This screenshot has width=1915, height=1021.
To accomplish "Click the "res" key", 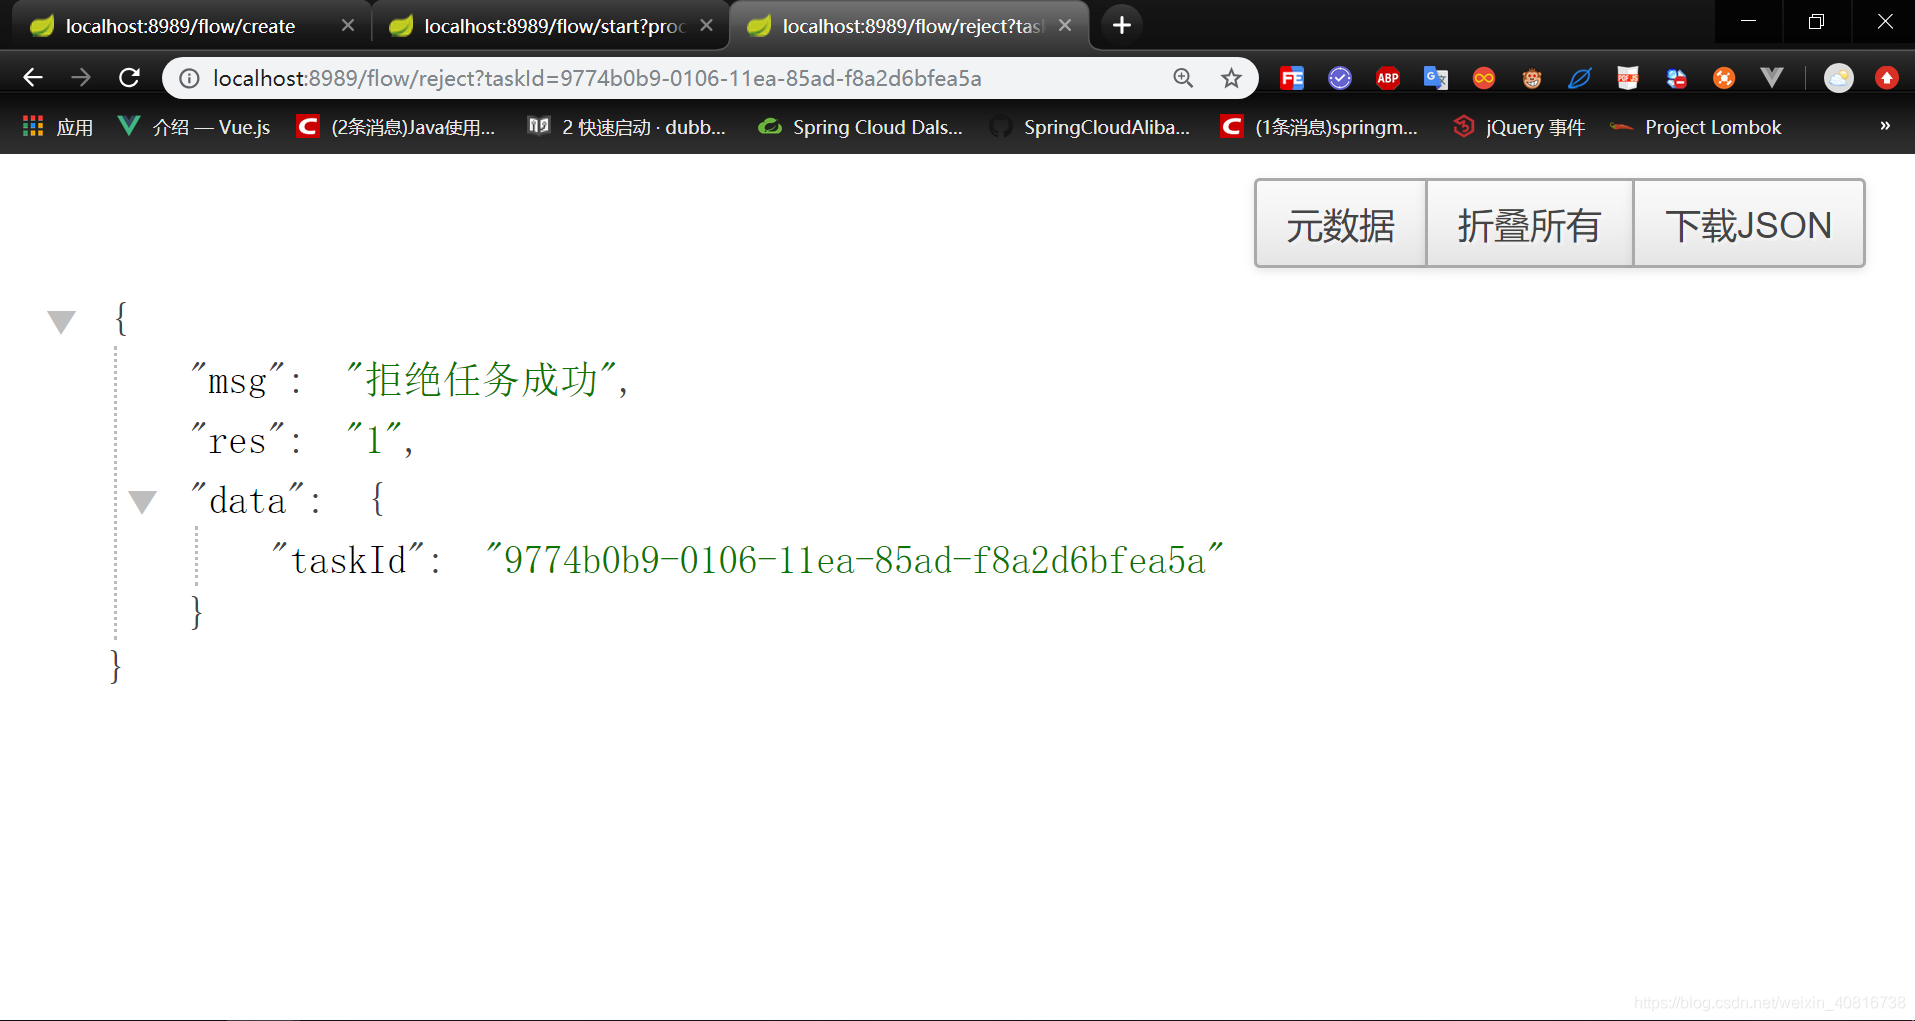I will coord(238,440).
